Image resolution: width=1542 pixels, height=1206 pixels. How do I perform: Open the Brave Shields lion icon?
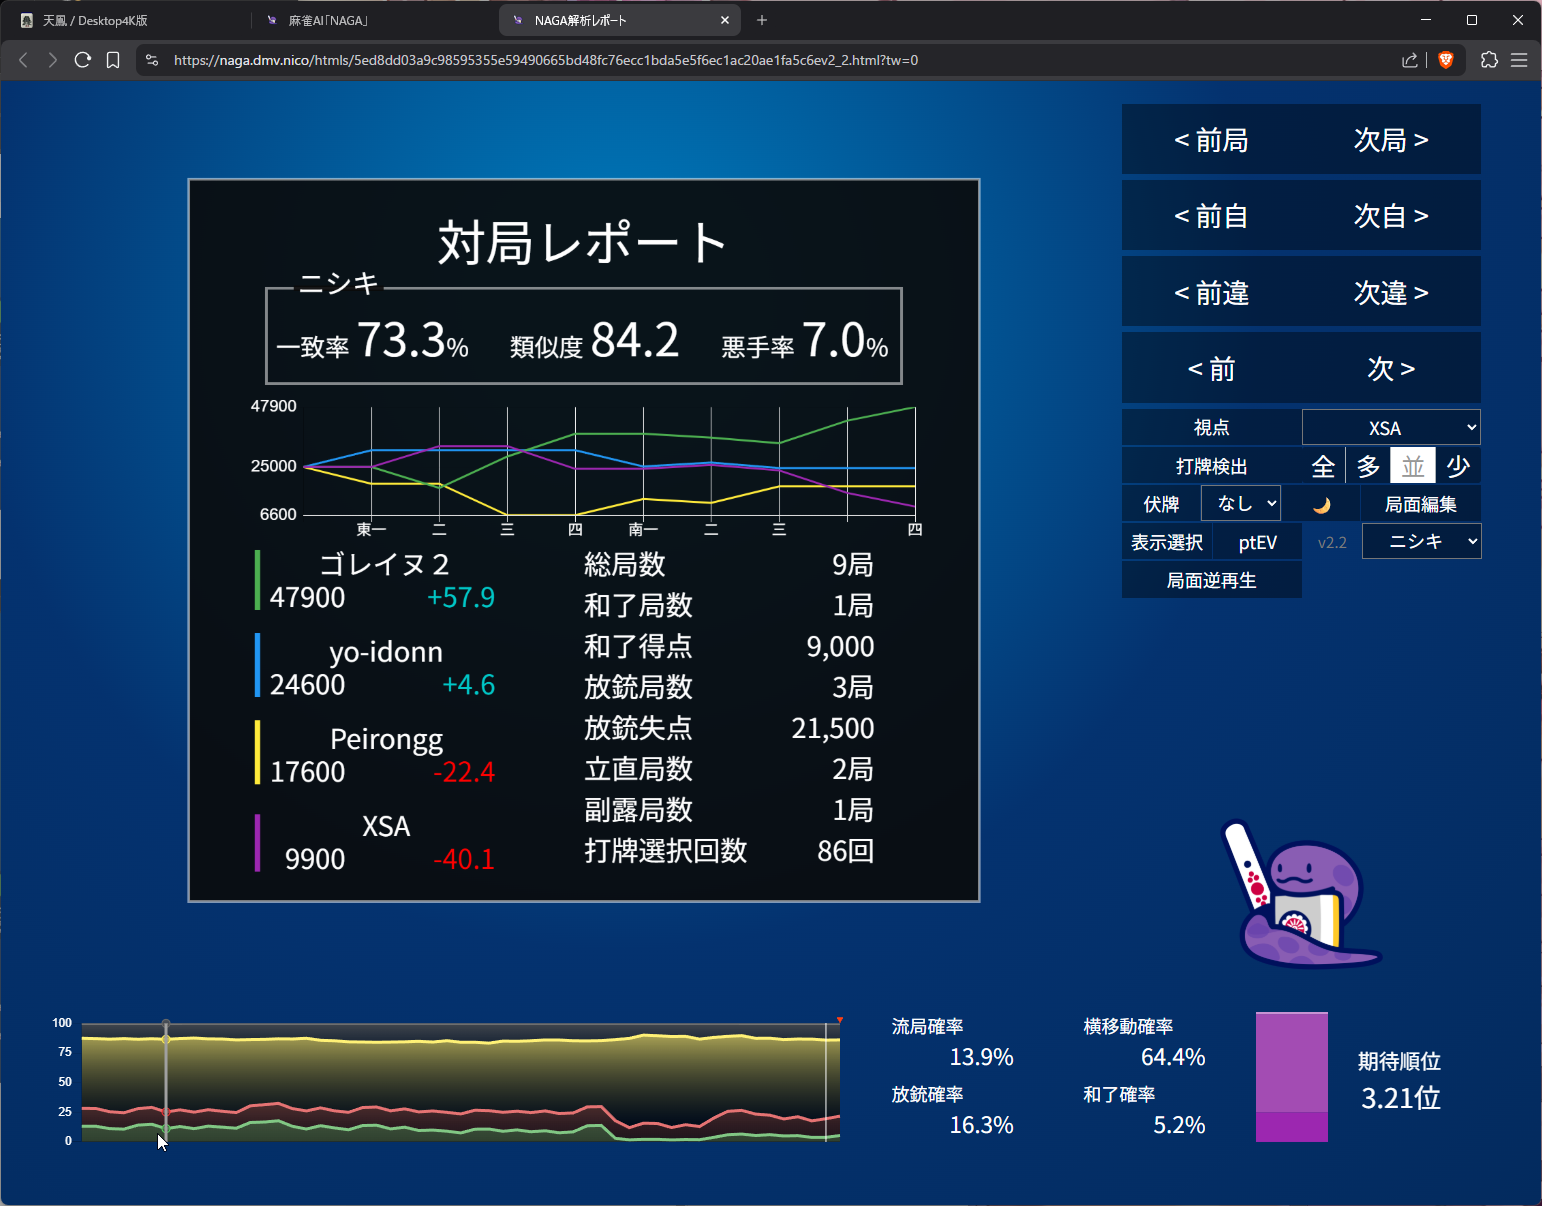click(x=1445, y=60)
